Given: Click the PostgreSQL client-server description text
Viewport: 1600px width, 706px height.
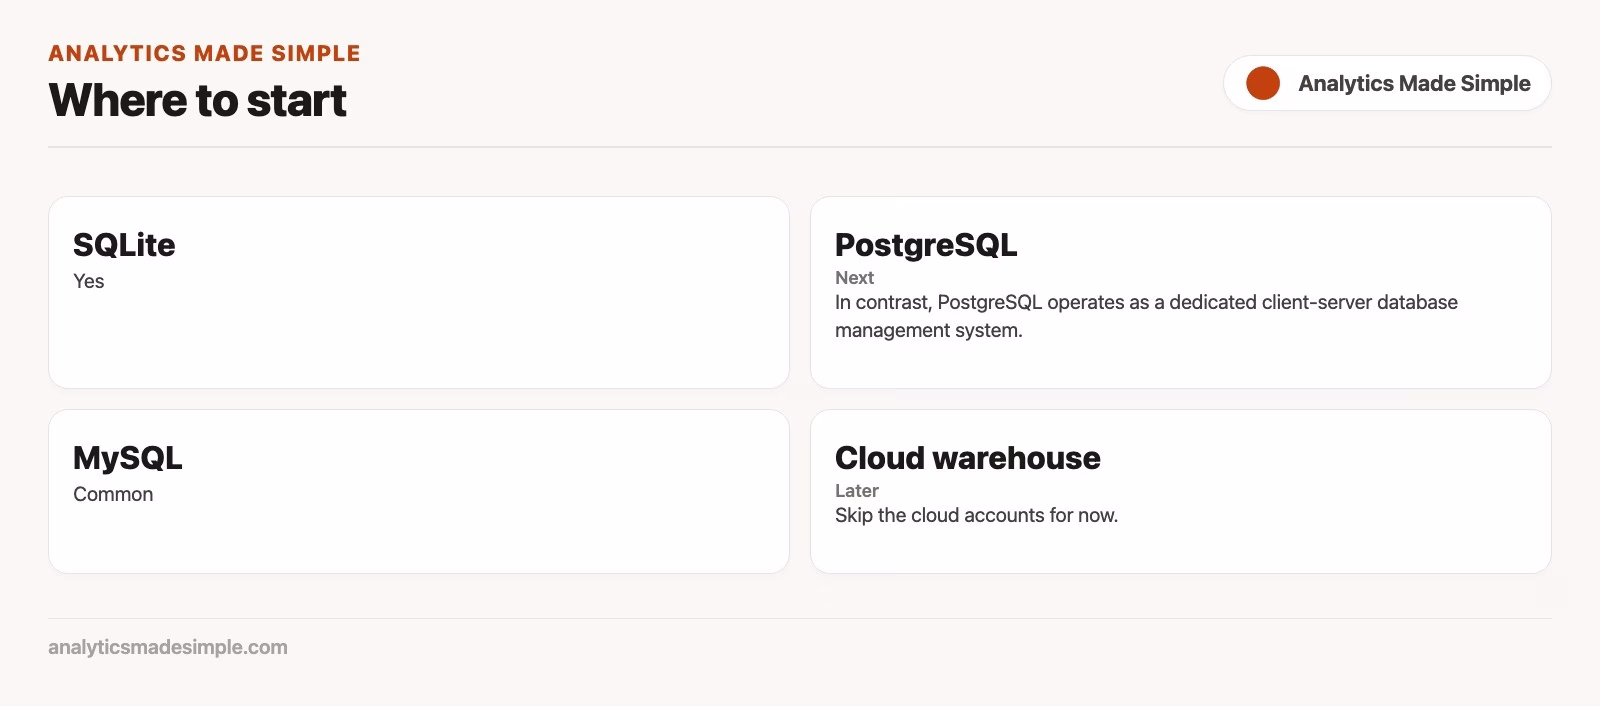Looking at the screenshot, I should [1146, 316].
